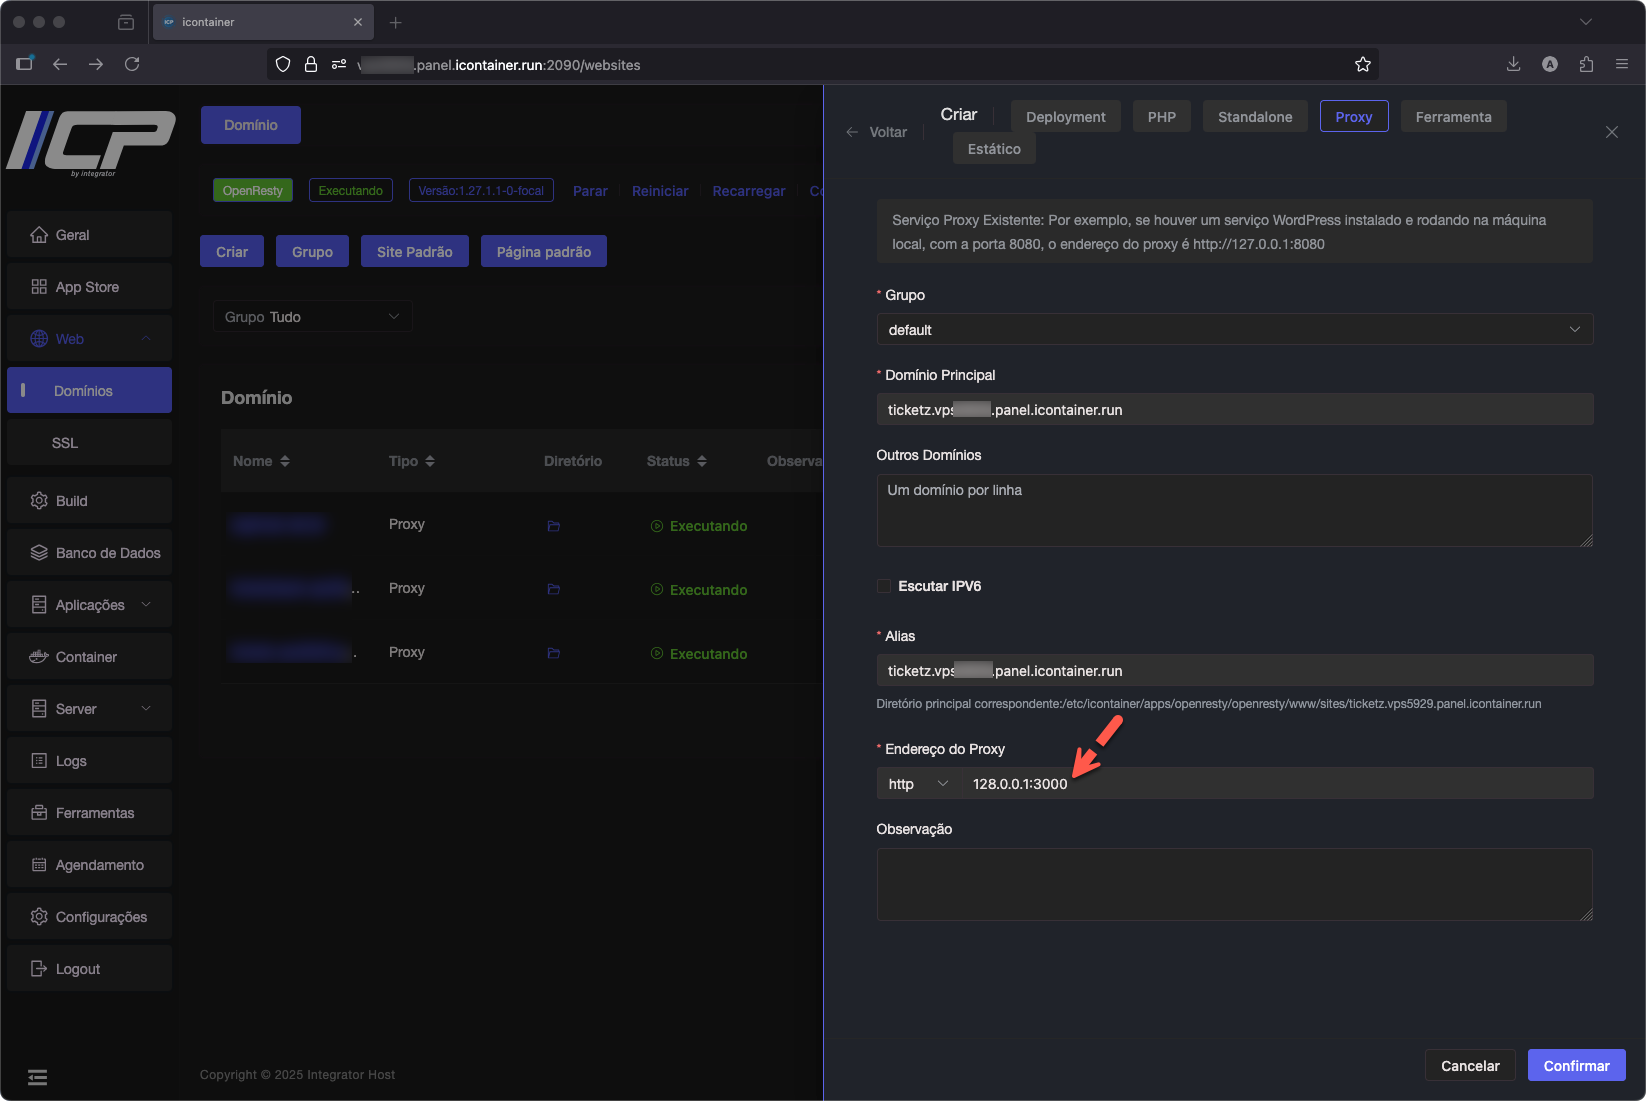
Task: Close the Criar panel with the X icon
Action: pos(1611,132)
